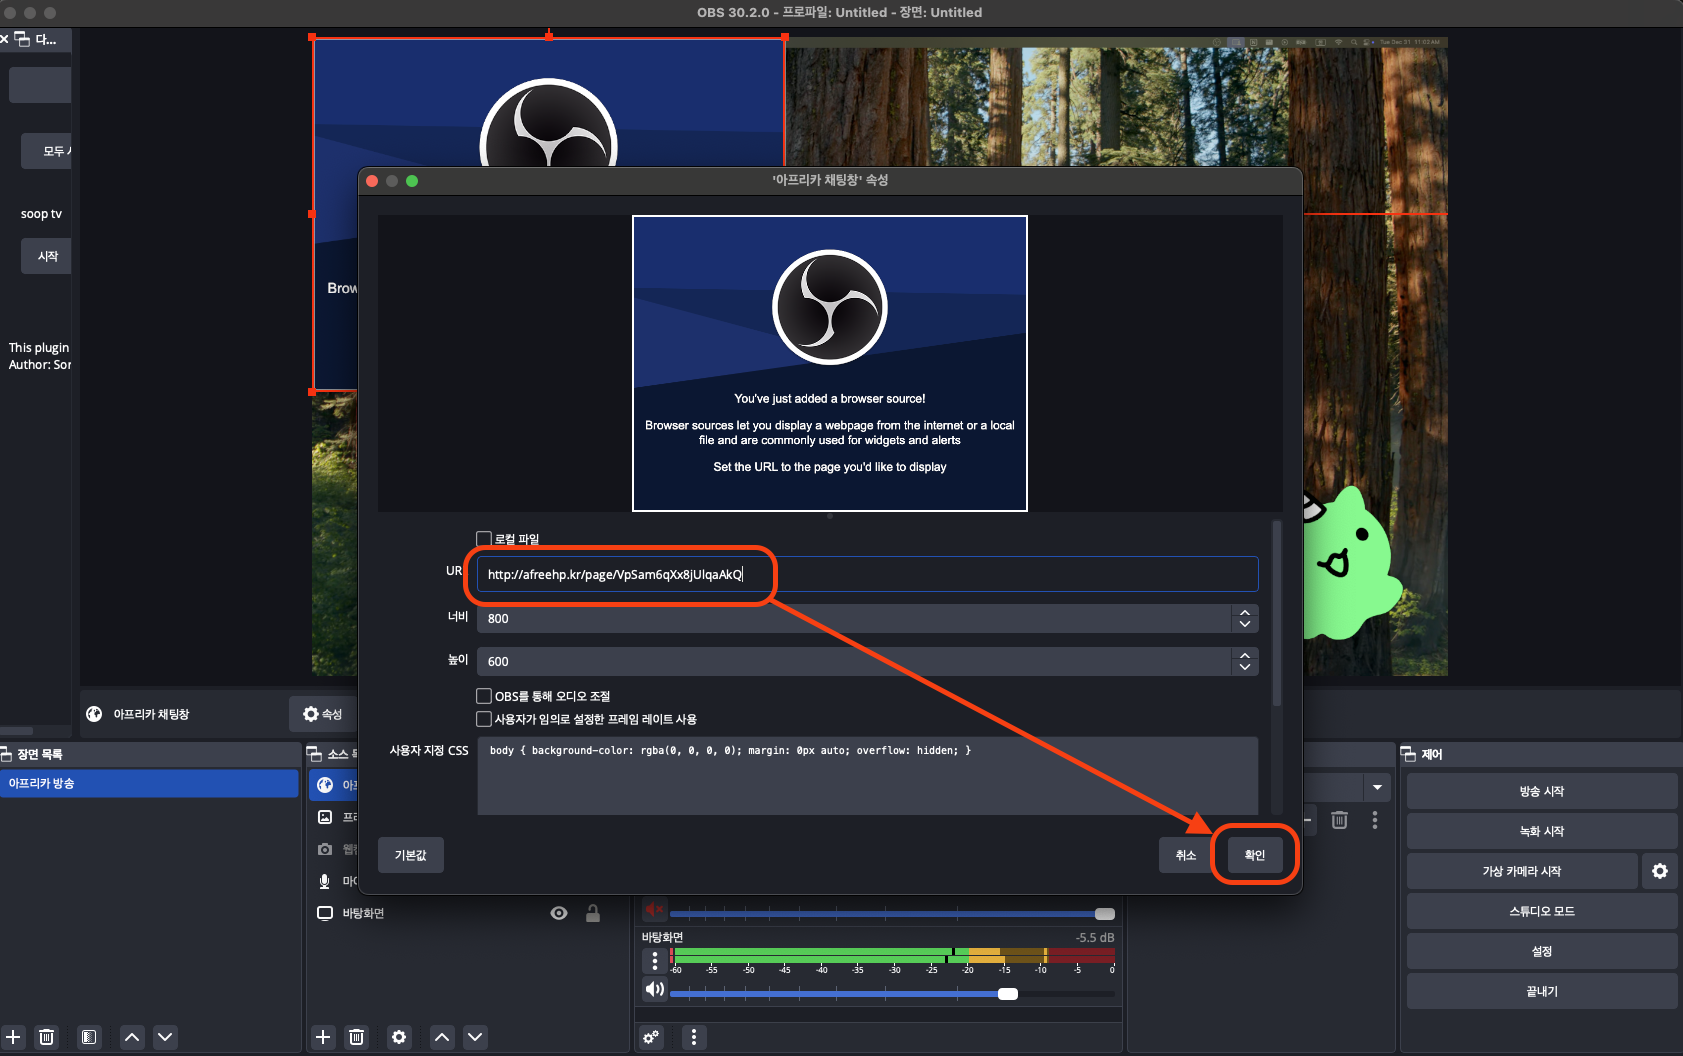Select the microphone source icon

click(325, 881)
